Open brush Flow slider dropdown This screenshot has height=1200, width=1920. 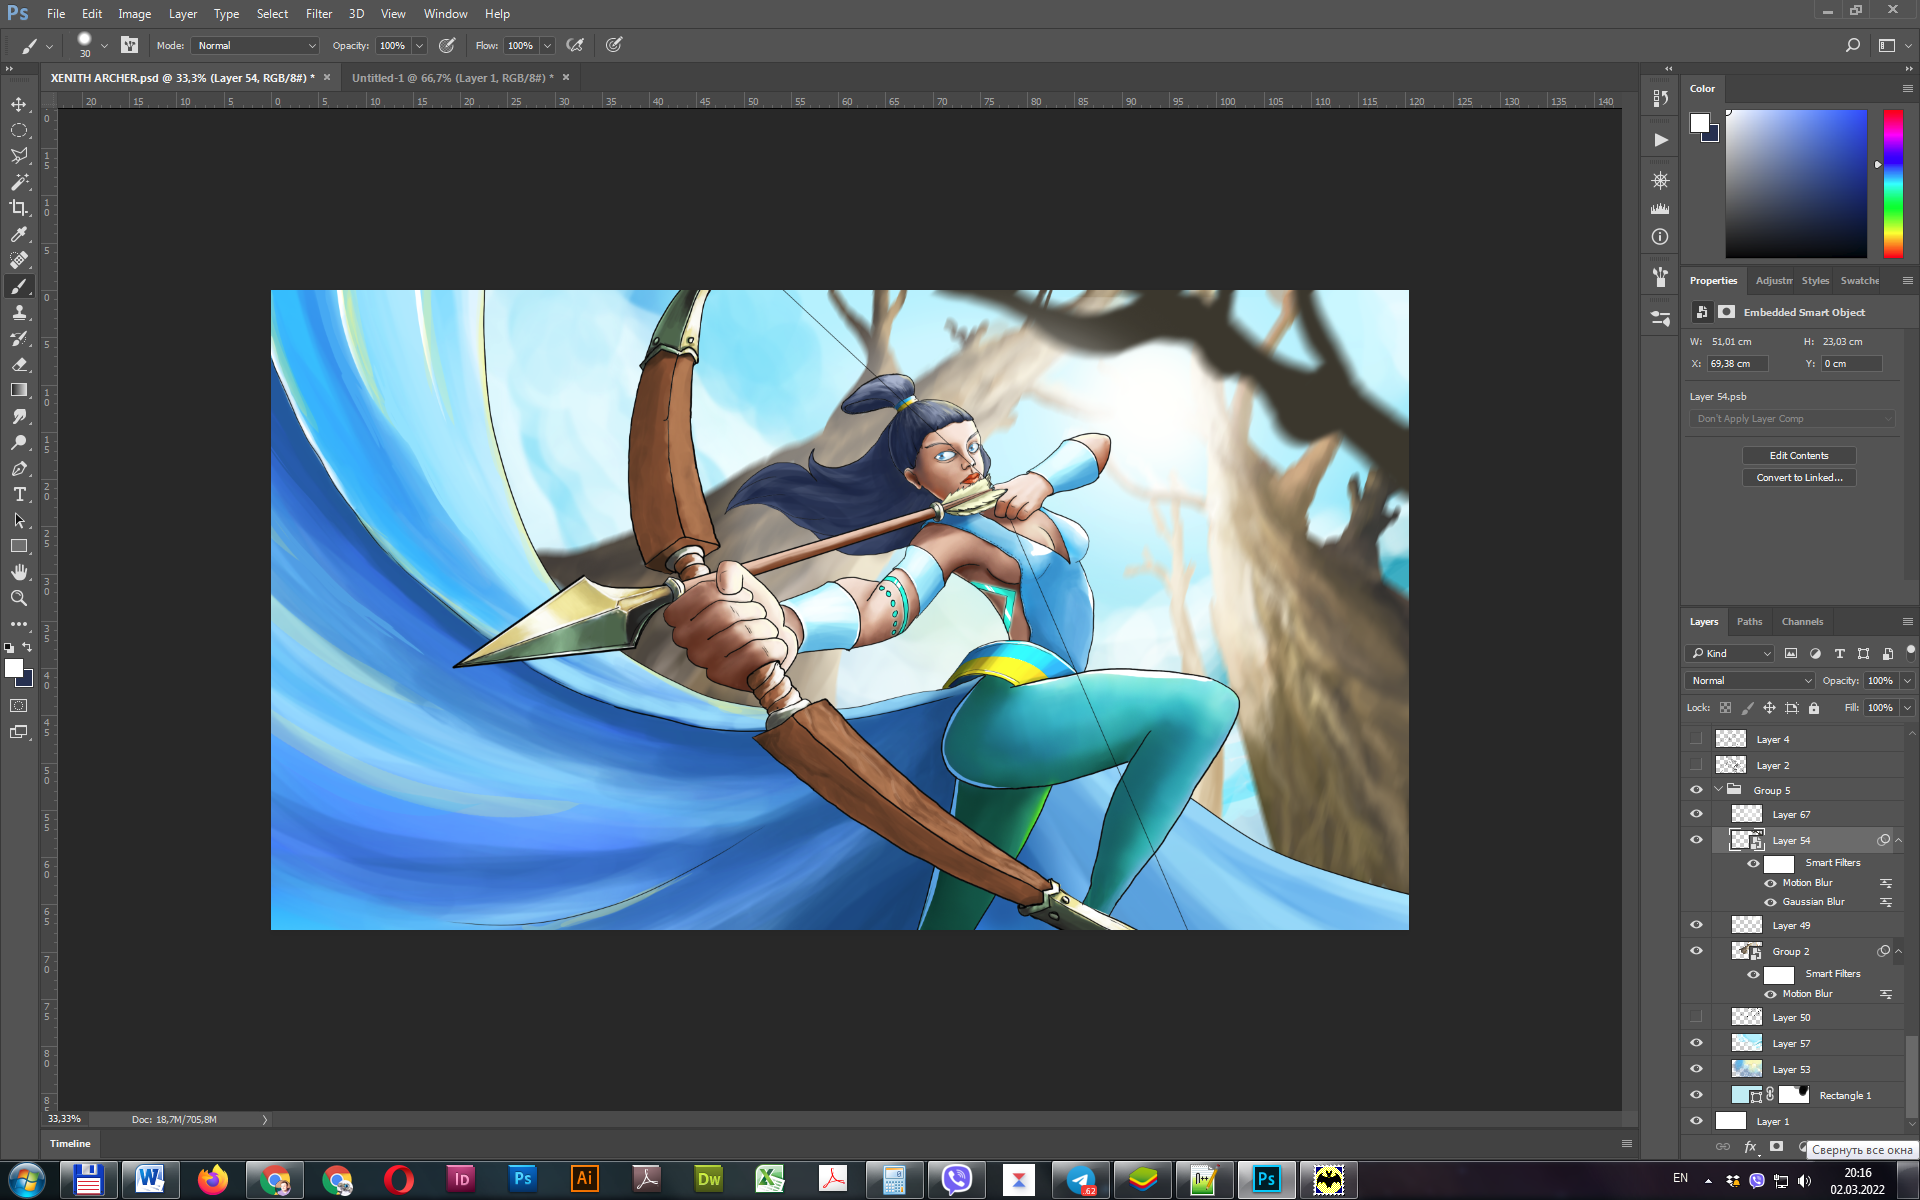pos(547,45)
